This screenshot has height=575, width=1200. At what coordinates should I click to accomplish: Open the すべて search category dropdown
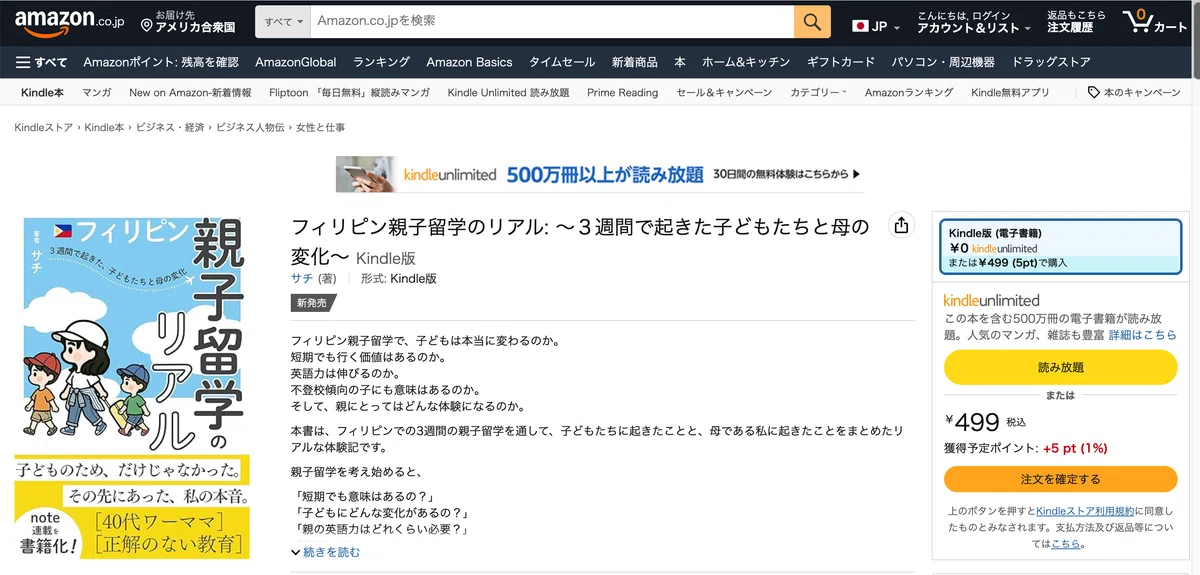284,22
